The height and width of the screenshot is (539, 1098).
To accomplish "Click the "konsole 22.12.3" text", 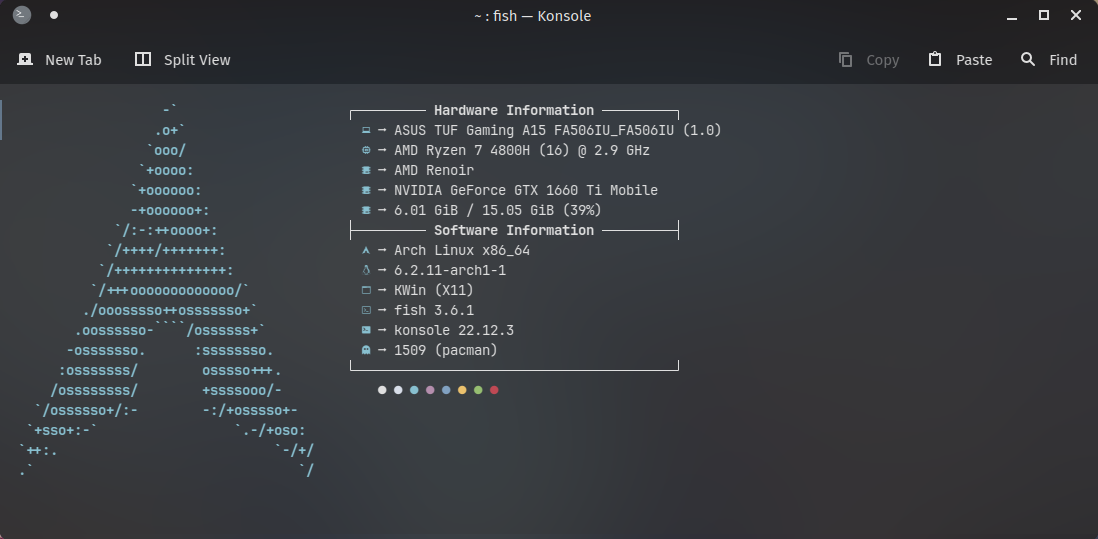I will [454, 330].
